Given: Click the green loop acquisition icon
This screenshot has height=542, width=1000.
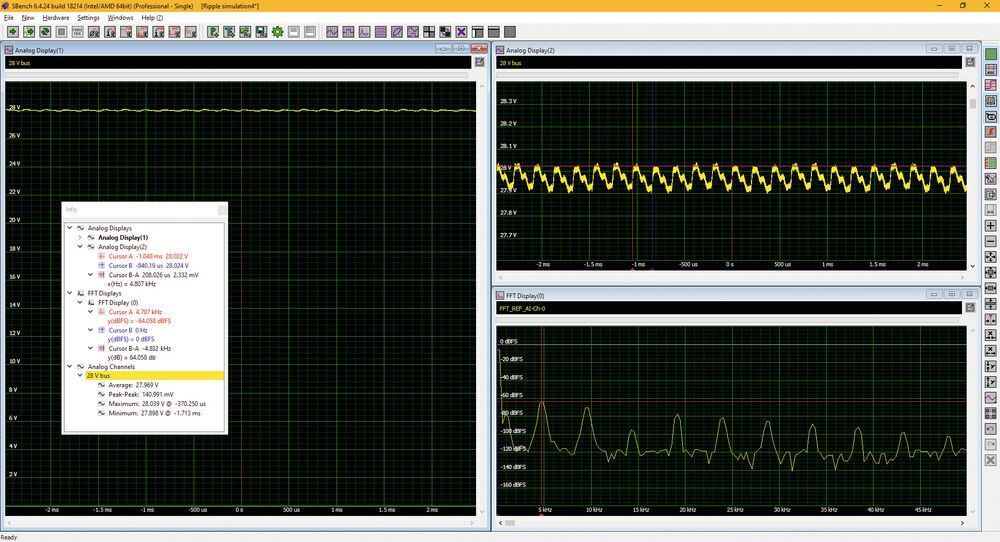Looking at the screenshot, I should tap(45, 32).
